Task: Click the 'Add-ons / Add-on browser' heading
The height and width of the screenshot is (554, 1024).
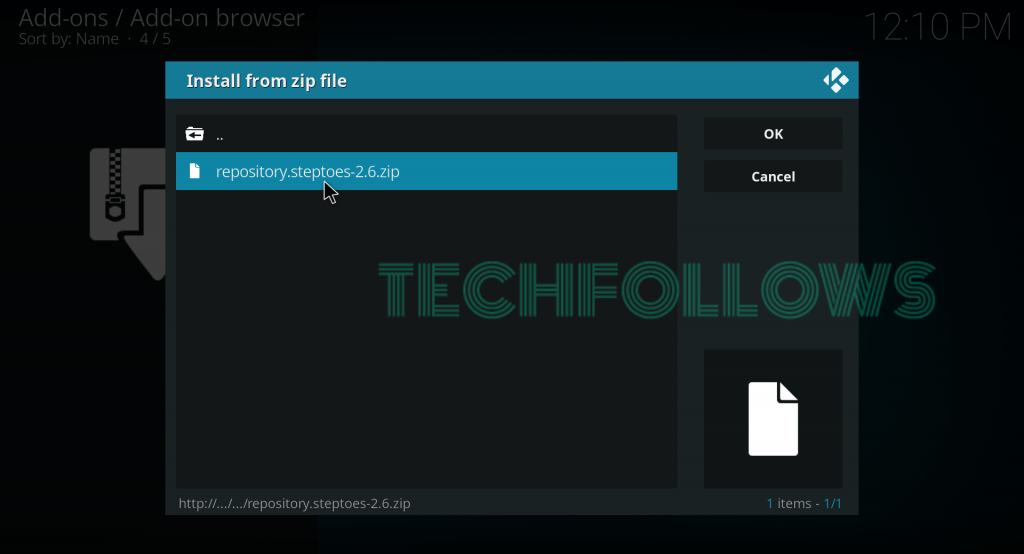Action: 161,18
